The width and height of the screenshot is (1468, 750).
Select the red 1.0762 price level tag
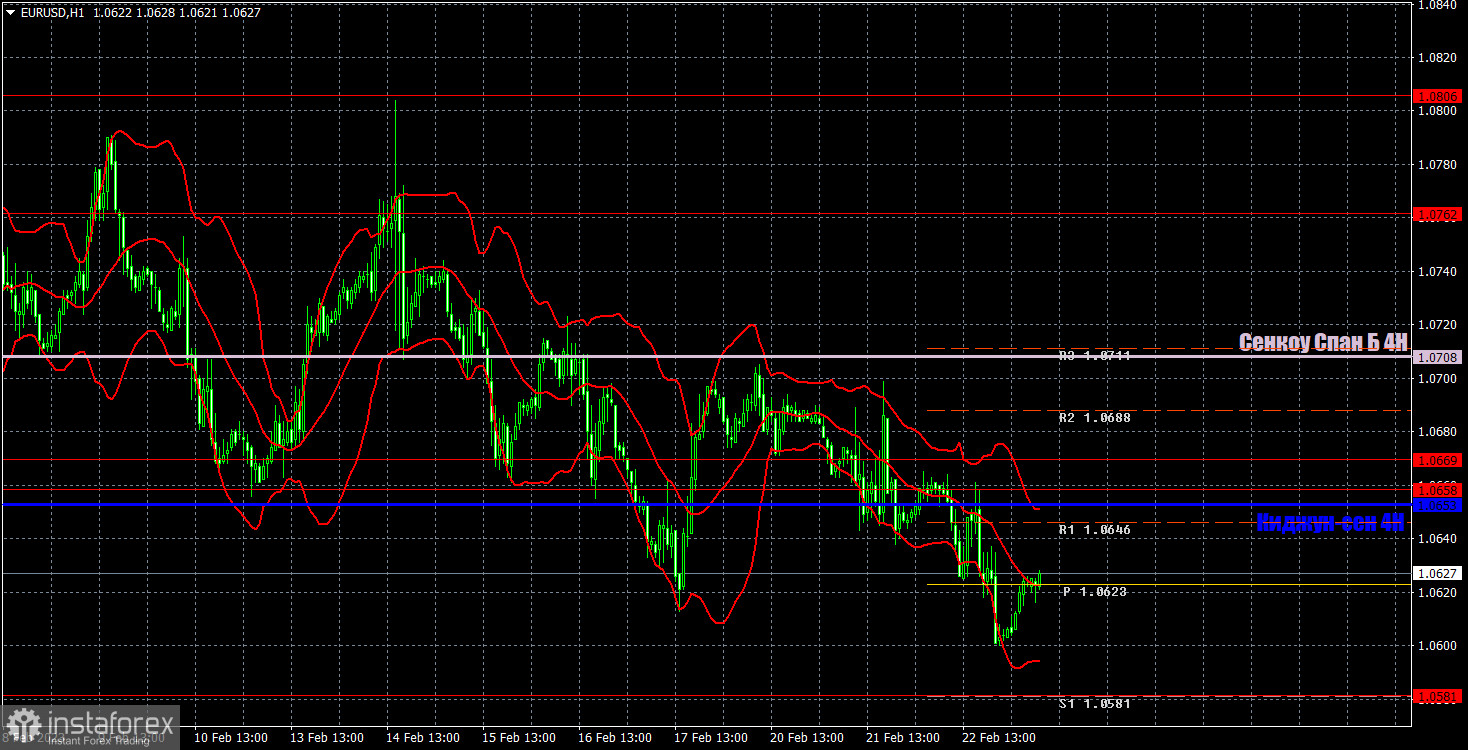point(1439,215)
